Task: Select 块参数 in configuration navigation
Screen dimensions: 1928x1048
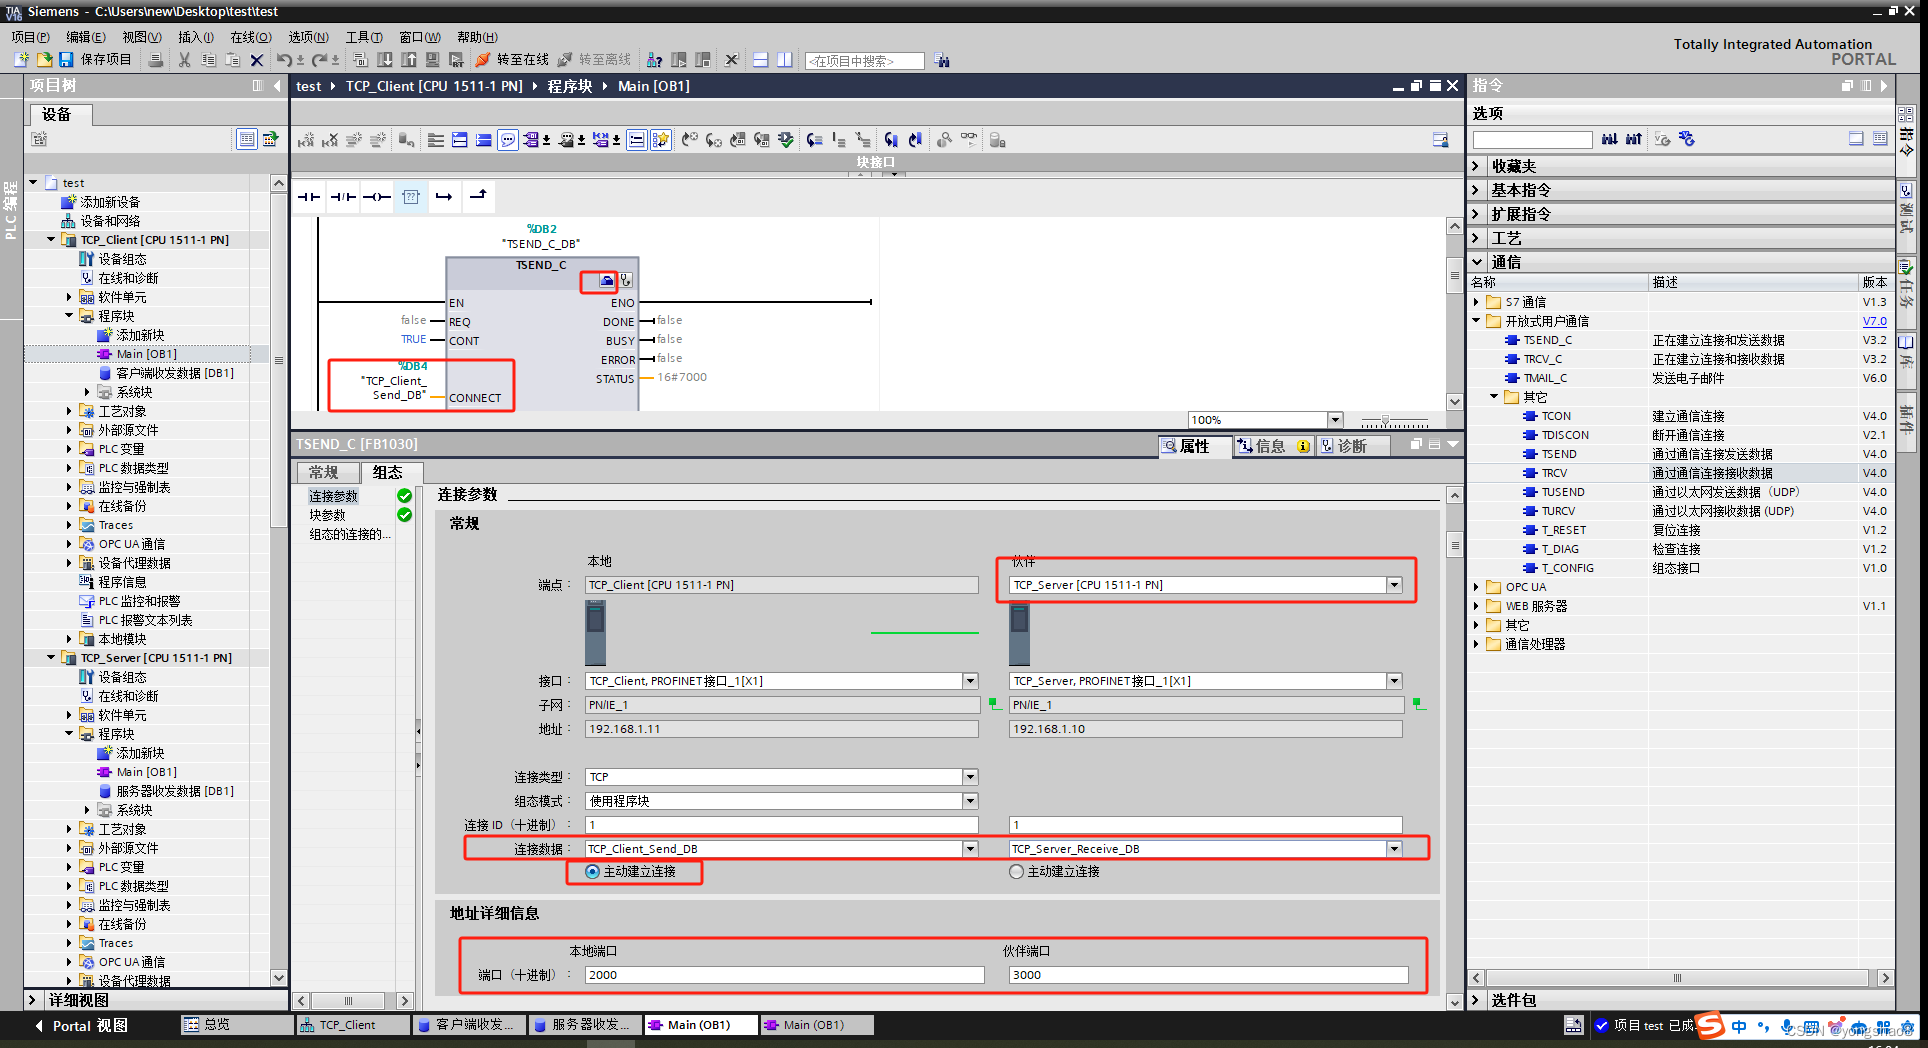Action: click(327, 515)
